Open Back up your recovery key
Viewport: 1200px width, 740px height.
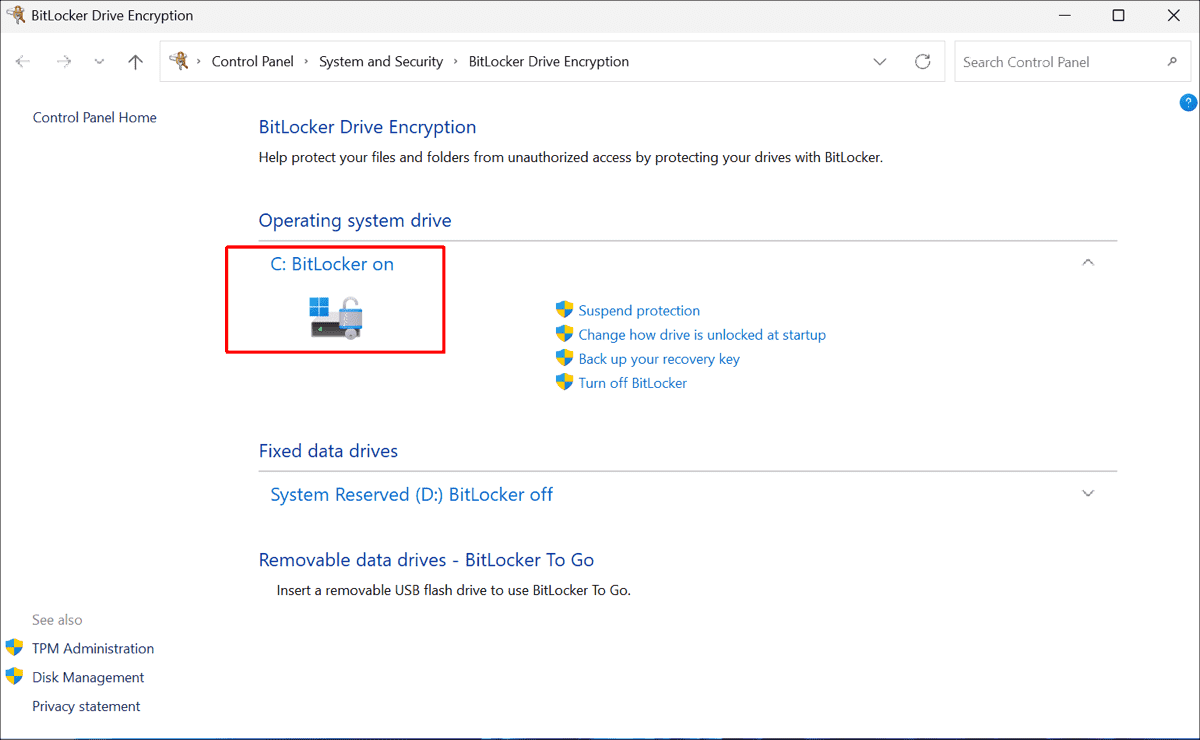[659, 358]
